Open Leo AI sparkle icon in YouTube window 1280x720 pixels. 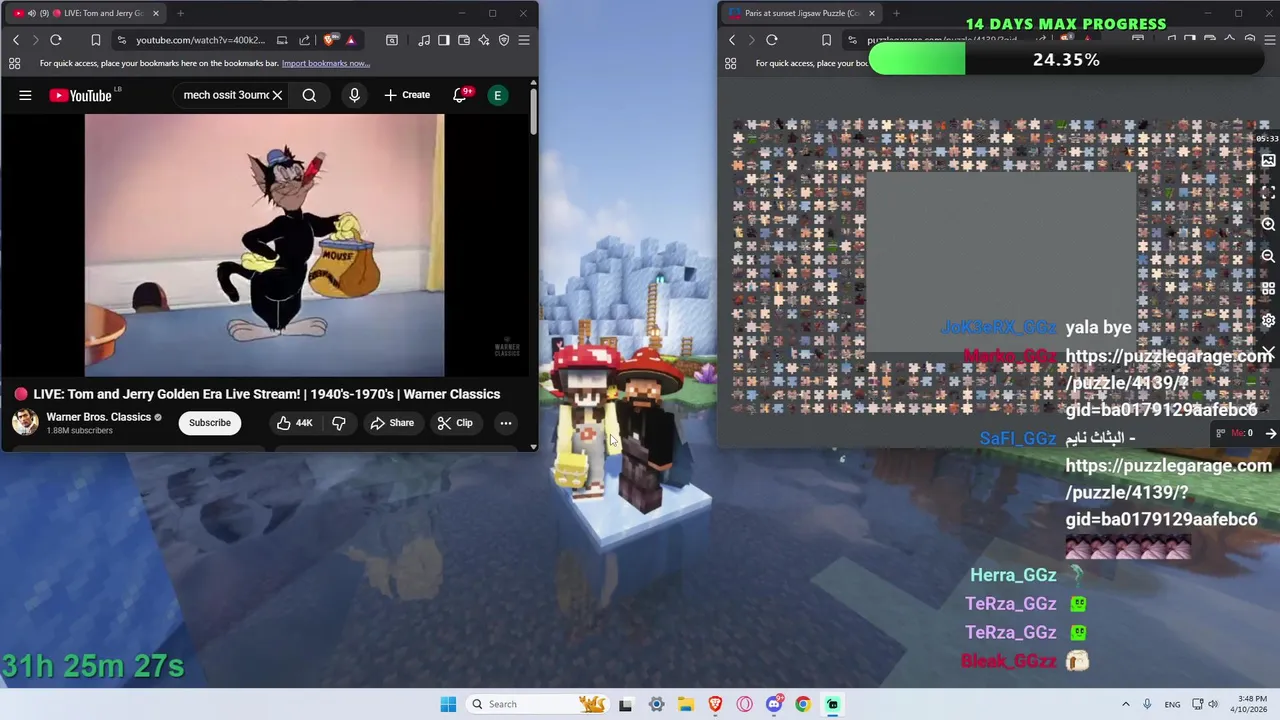pos(484,40)
